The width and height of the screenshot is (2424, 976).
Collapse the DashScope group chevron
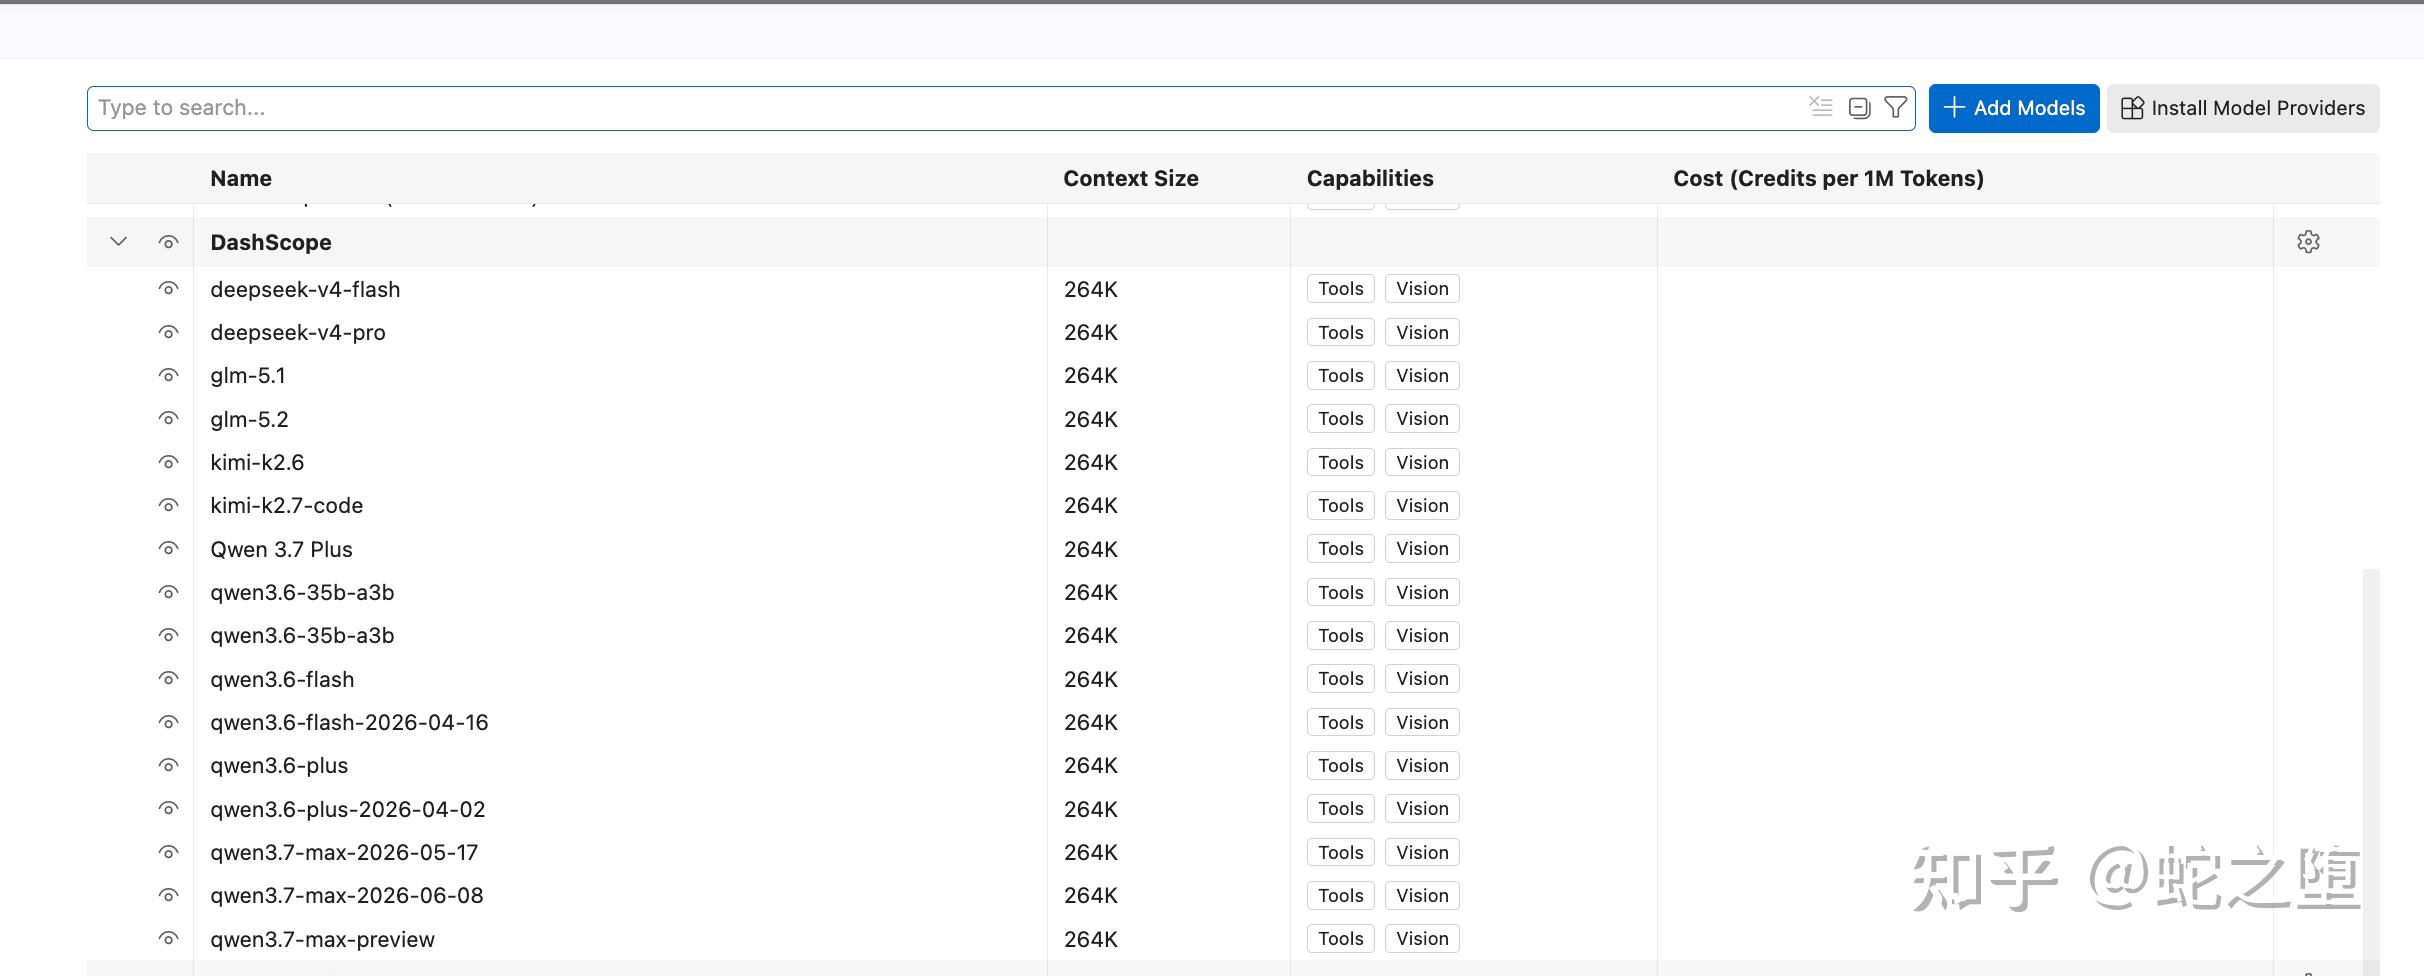click(x=118, y=242)
